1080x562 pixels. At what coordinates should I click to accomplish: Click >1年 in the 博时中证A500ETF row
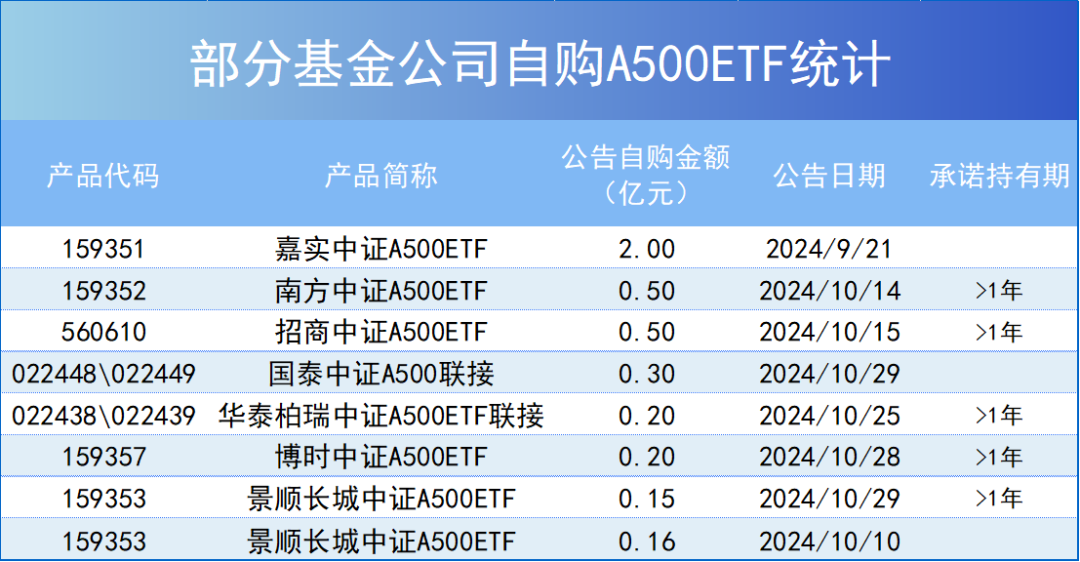(999, 457)
